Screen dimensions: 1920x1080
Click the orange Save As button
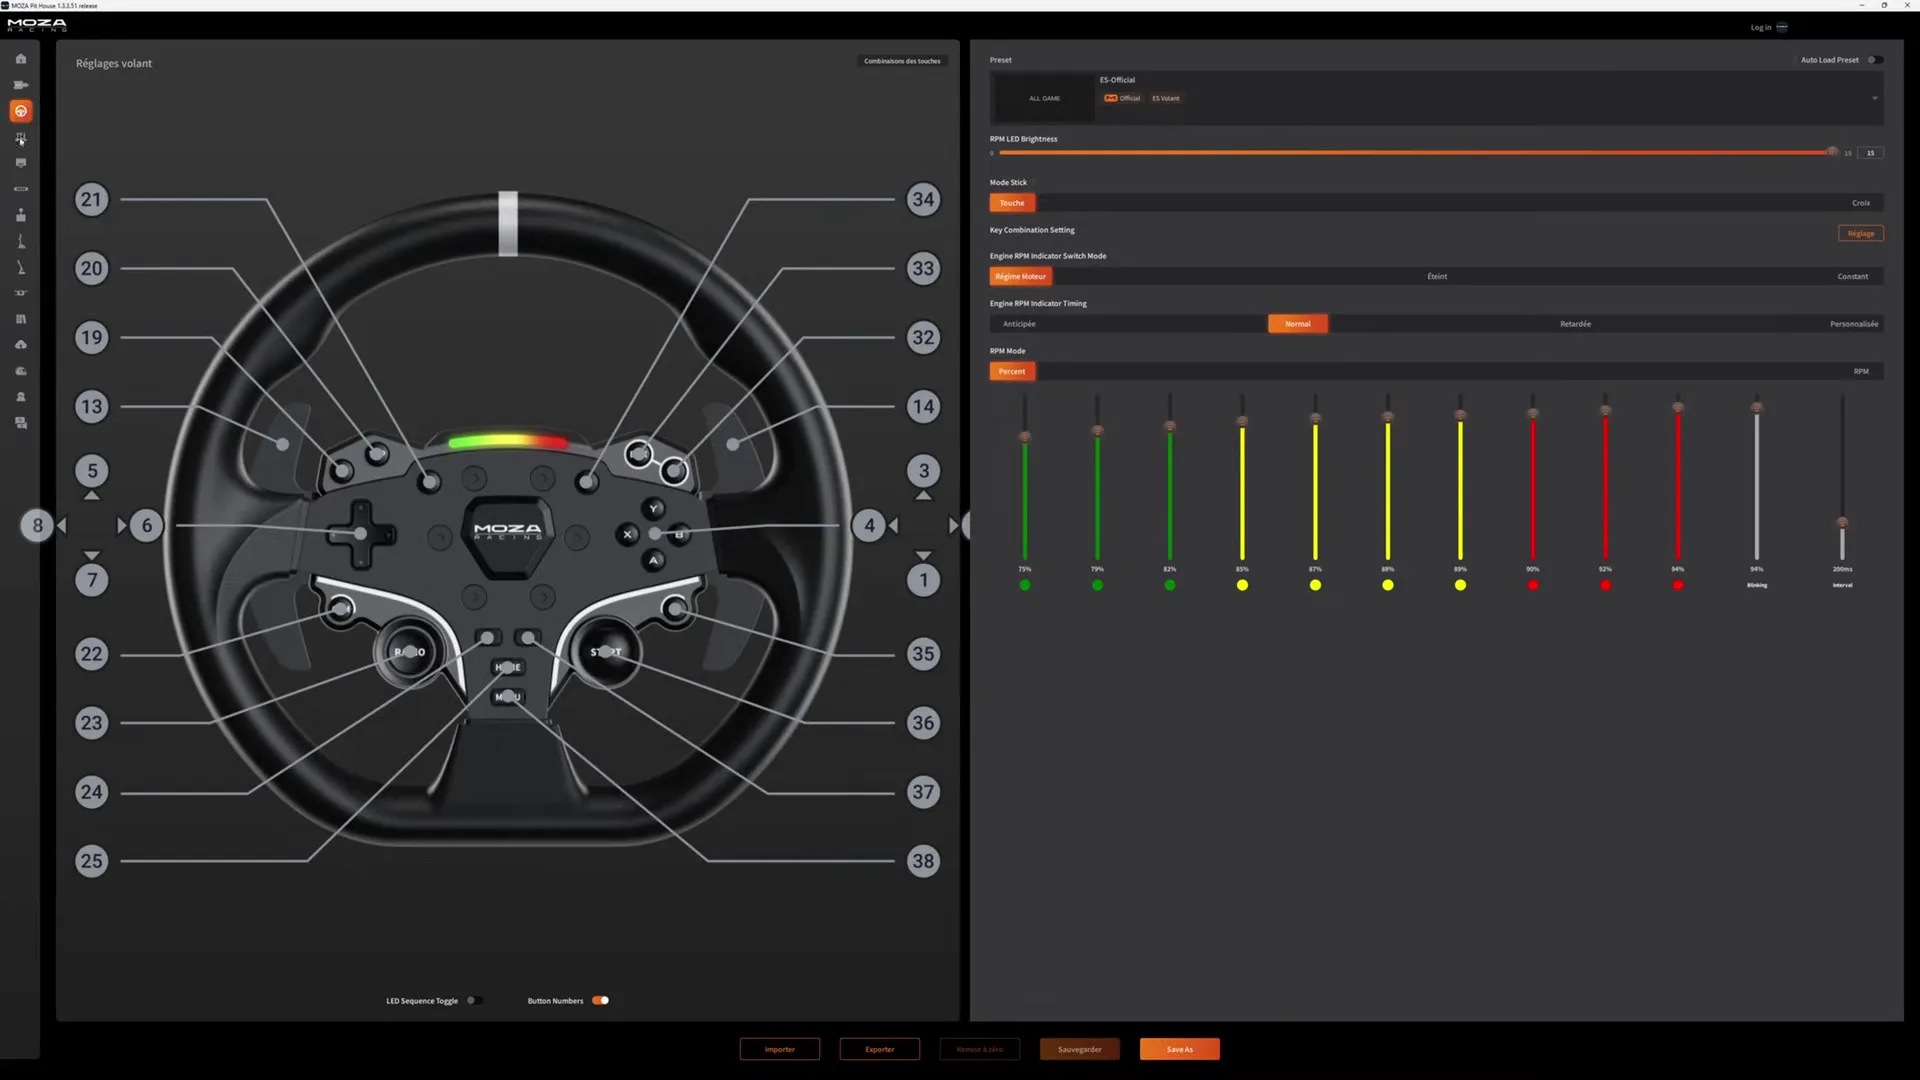[x=1179, y=1049]
